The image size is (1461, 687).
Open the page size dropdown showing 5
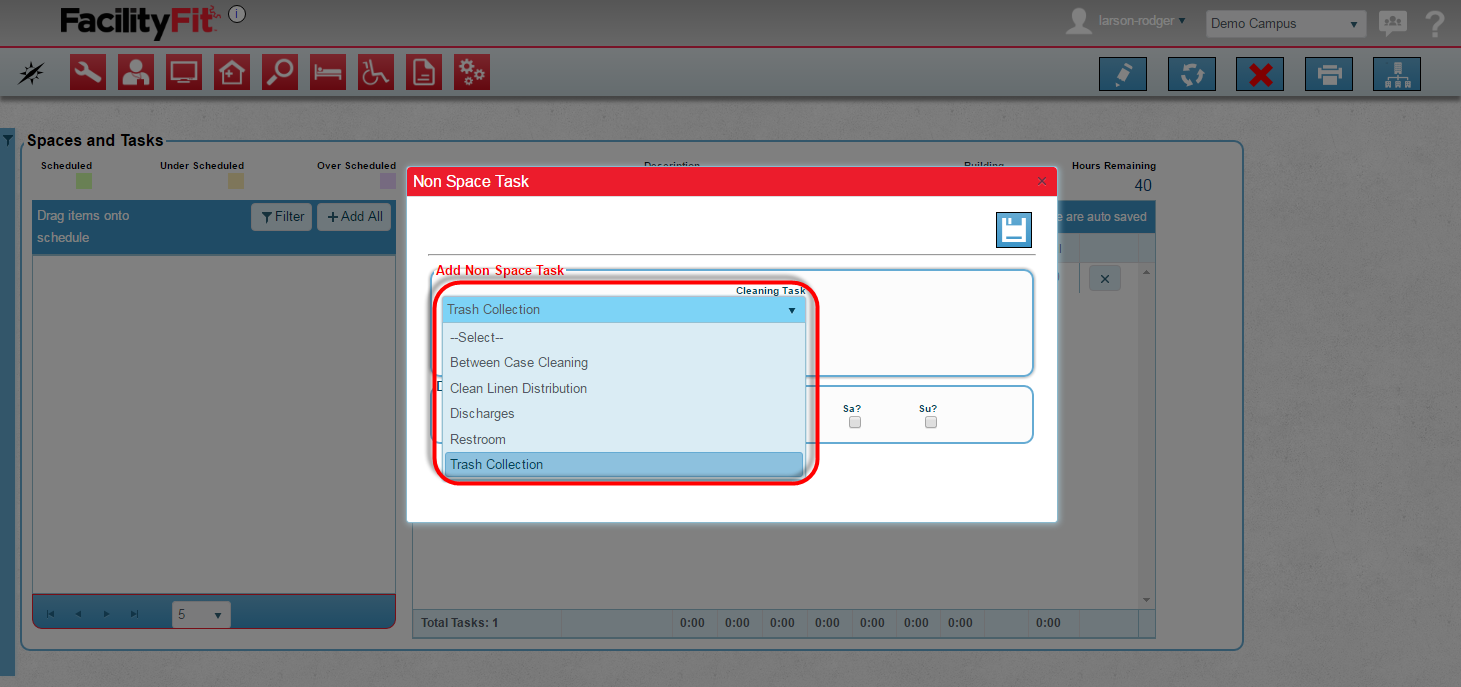pos(200,615)
